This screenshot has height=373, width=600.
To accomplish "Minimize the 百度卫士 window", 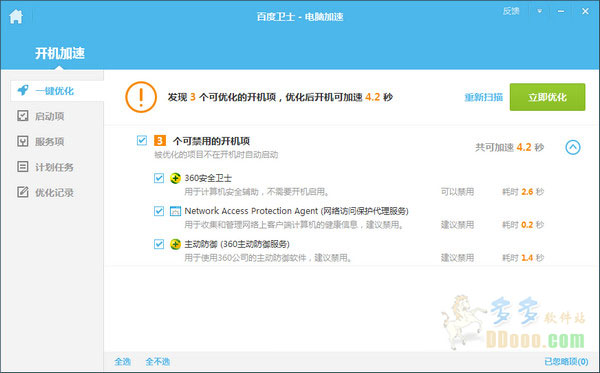I will click(x=561, y=11).
